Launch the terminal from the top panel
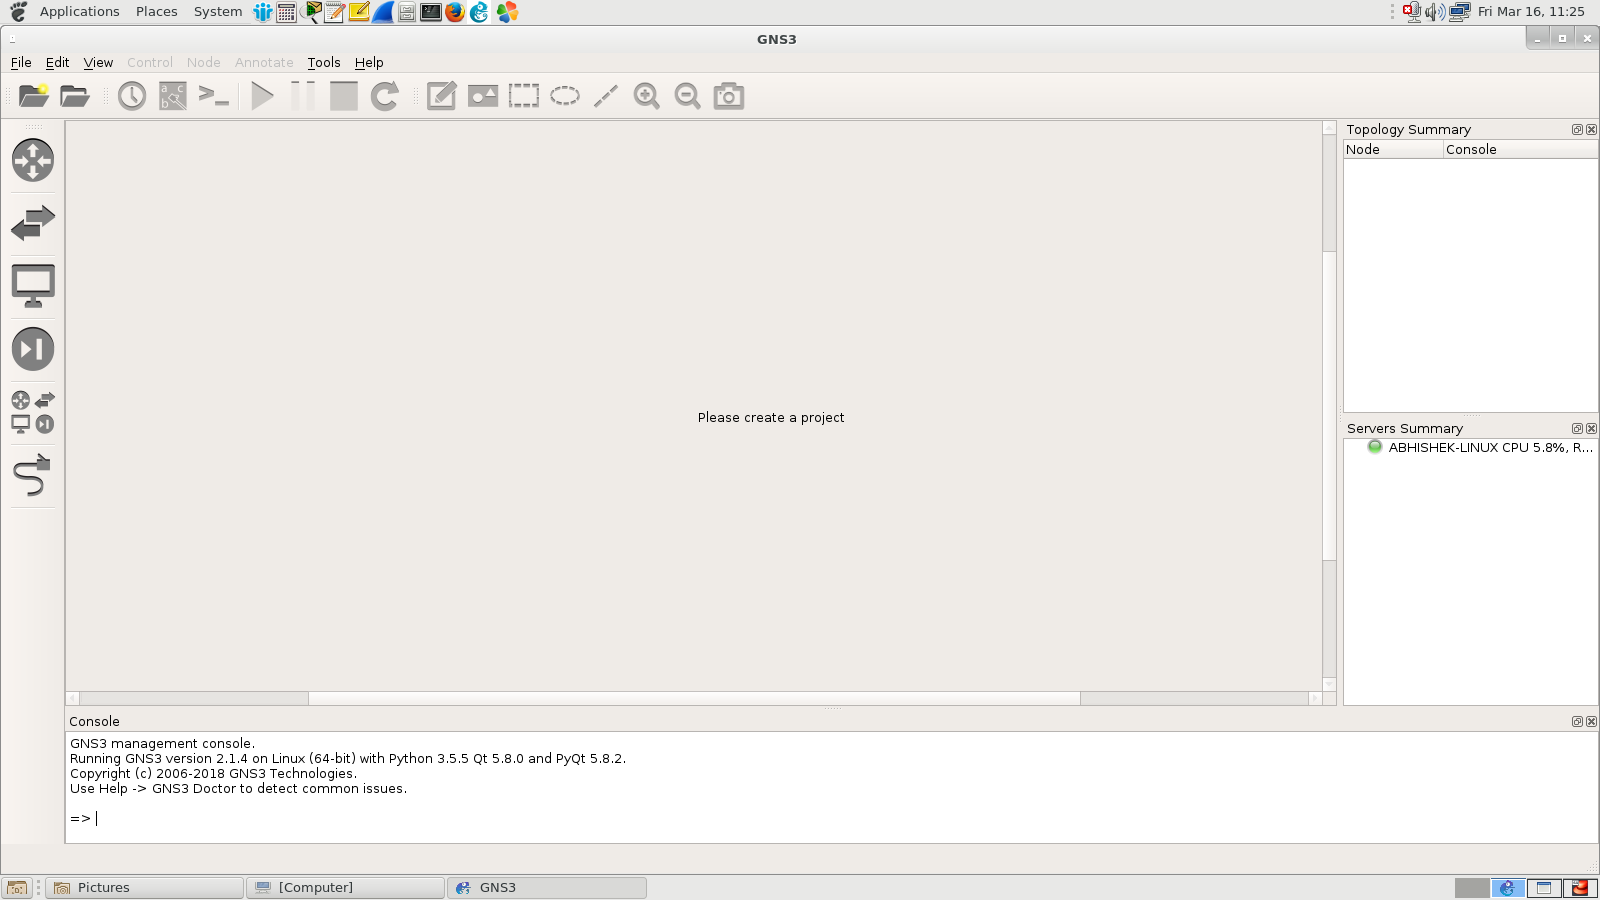 coord(431,12)
